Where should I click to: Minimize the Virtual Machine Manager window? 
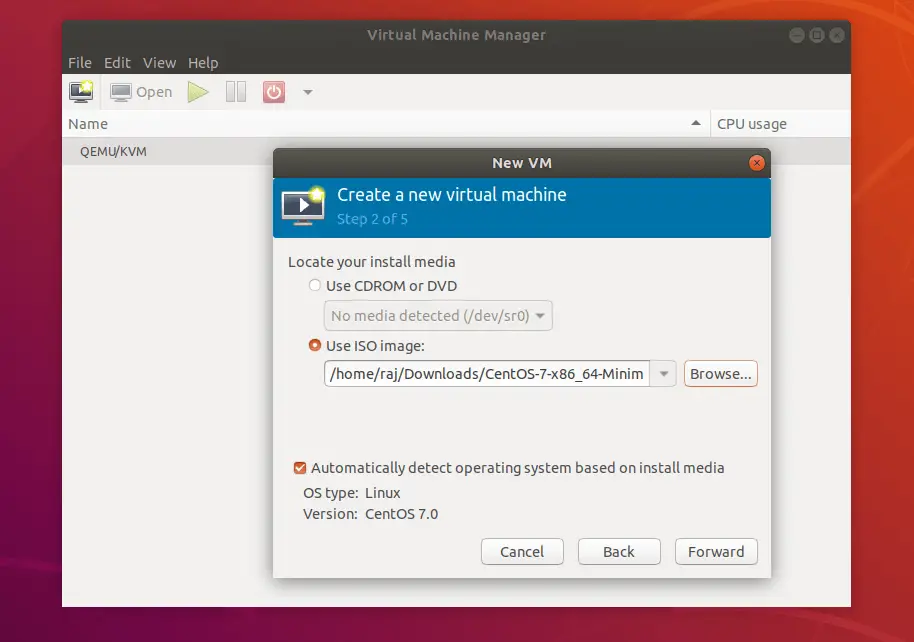(x=796, y=35)
